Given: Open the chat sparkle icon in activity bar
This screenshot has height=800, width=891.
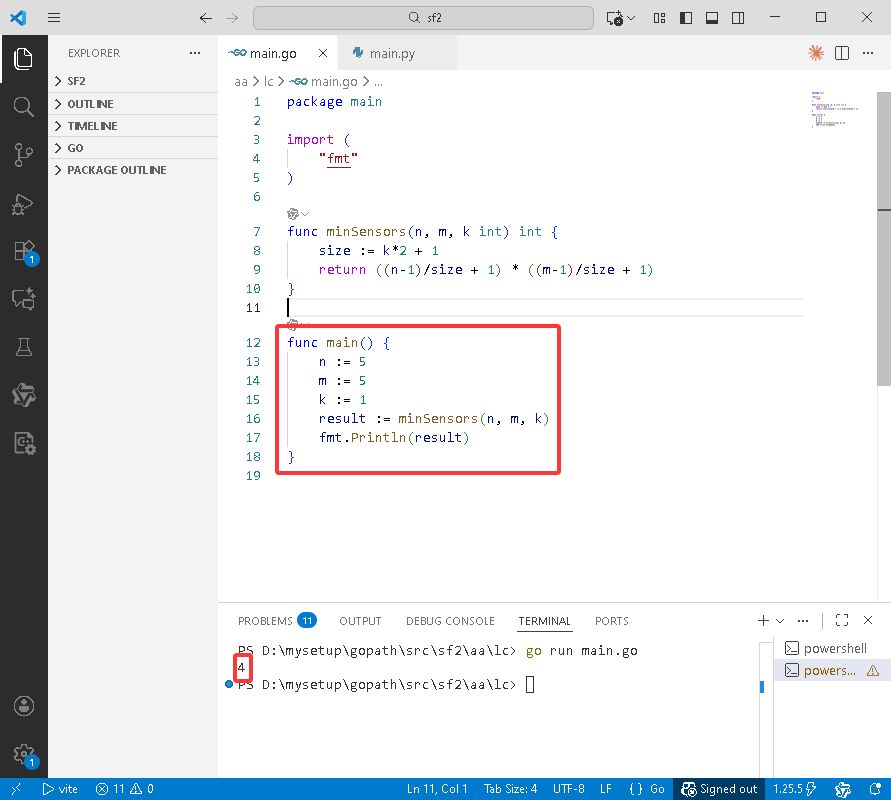Looking at the screenshot, I should [23, 299].
